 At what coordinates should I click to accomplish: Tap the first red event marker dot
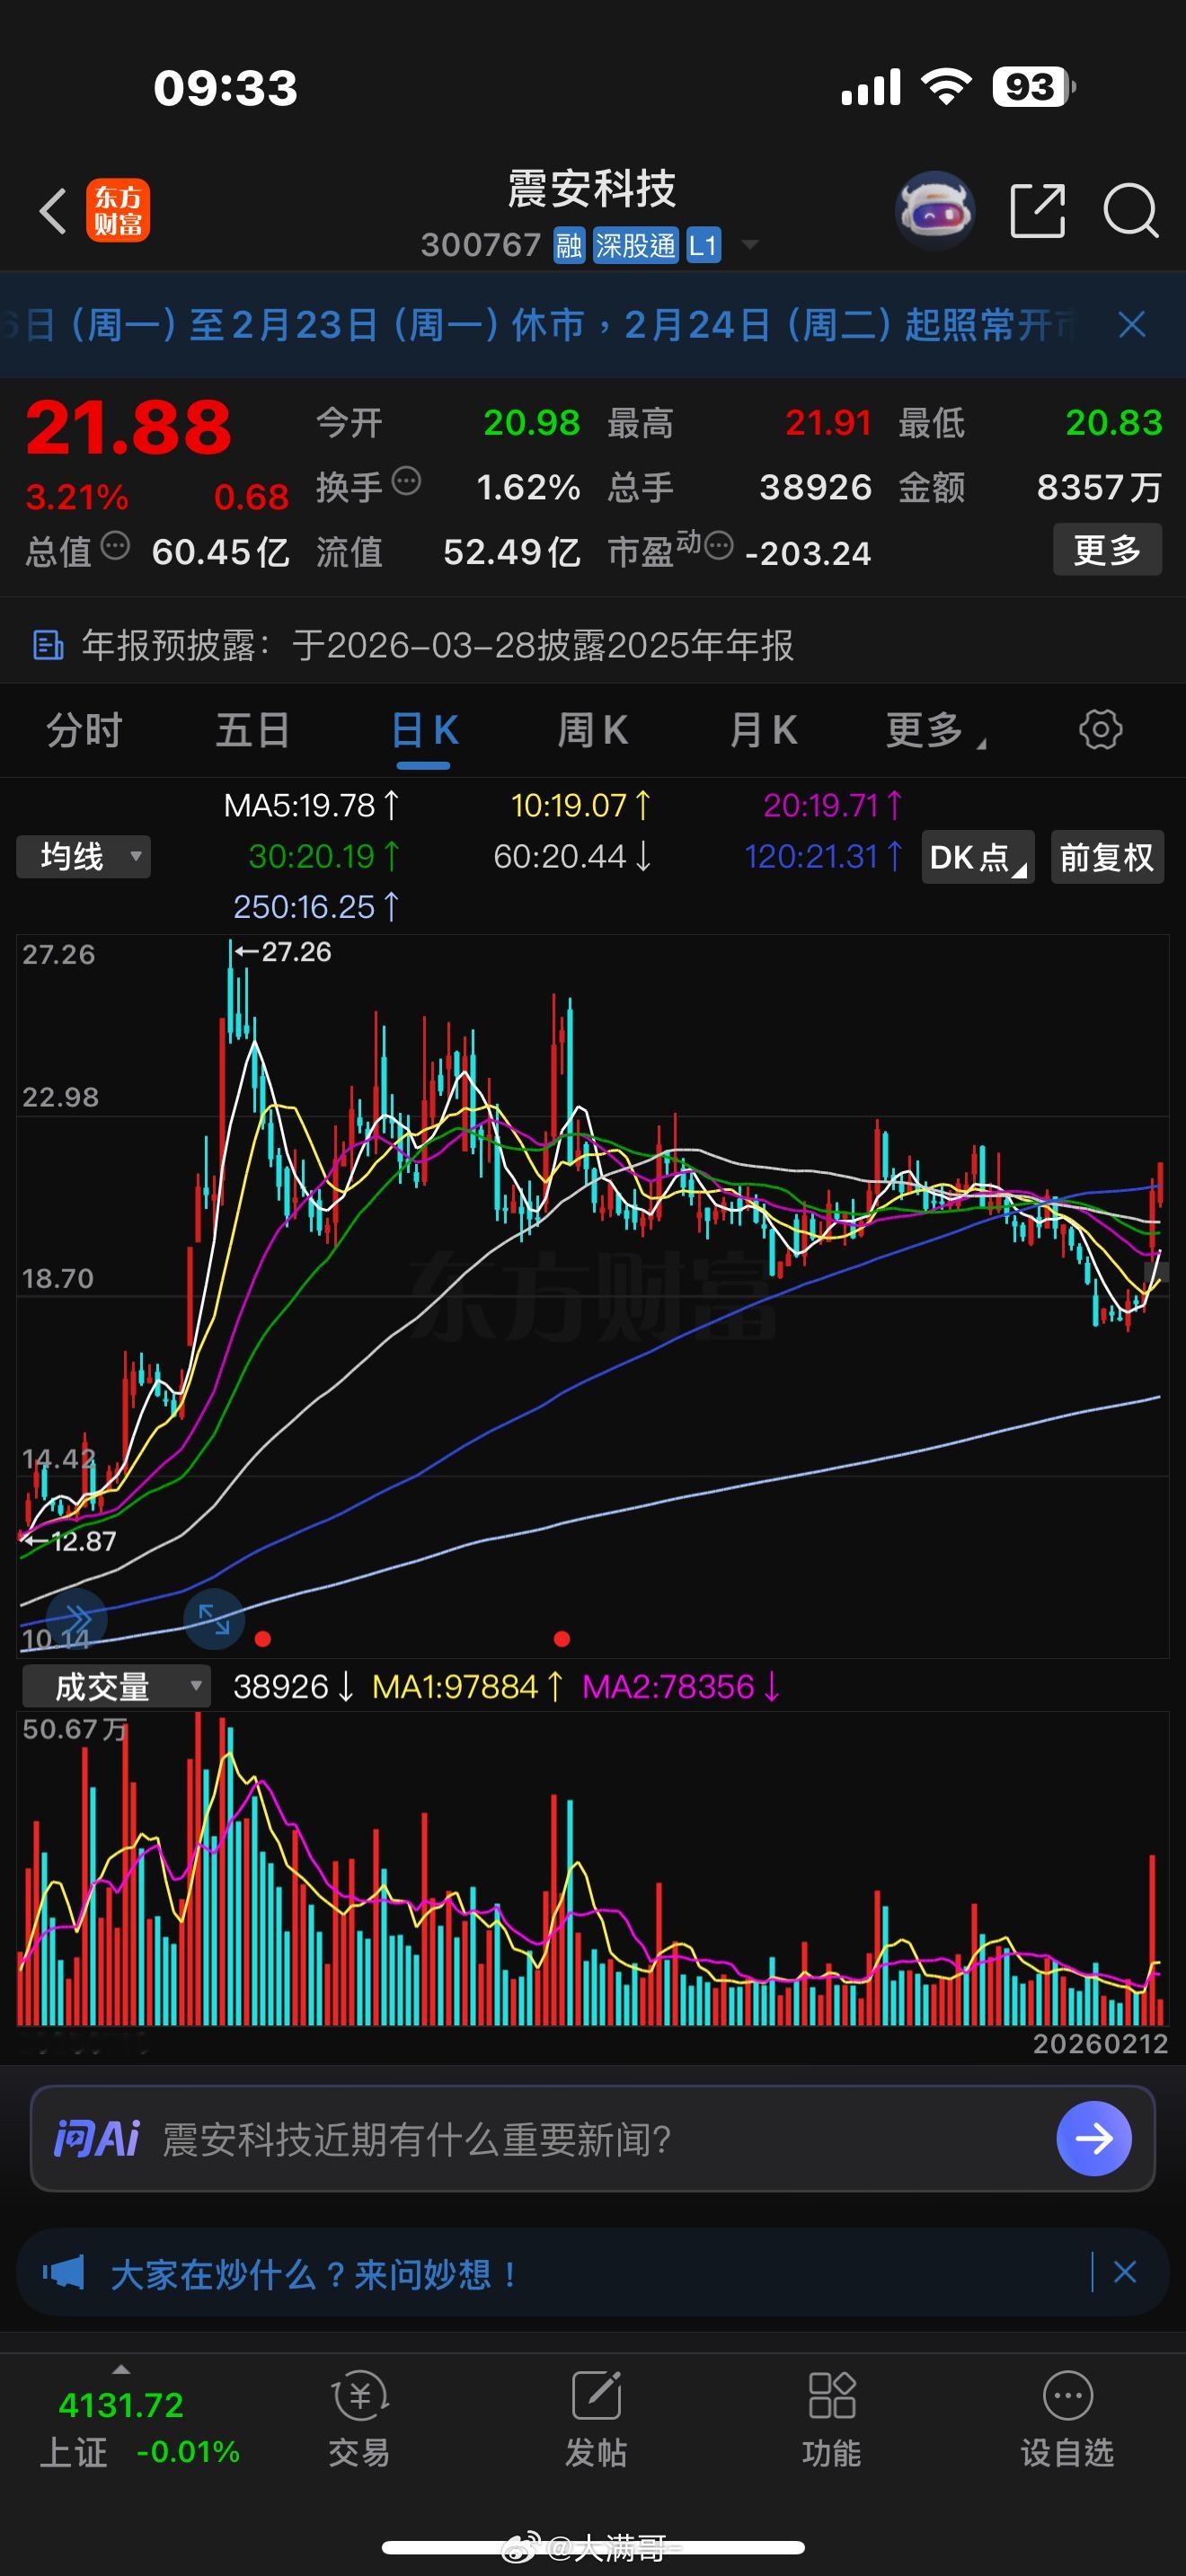(263, 1639)
